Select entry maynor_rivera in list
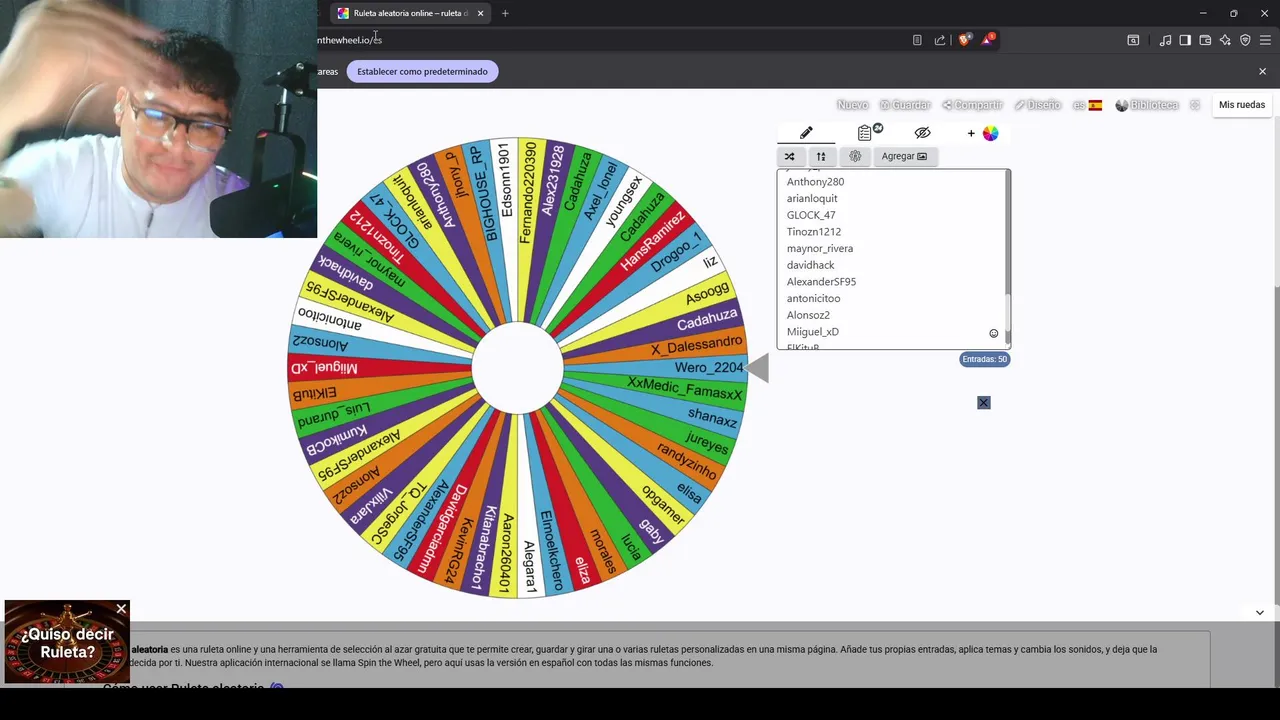The width and height of the screenshot is (1280, 720). [820, 248]
